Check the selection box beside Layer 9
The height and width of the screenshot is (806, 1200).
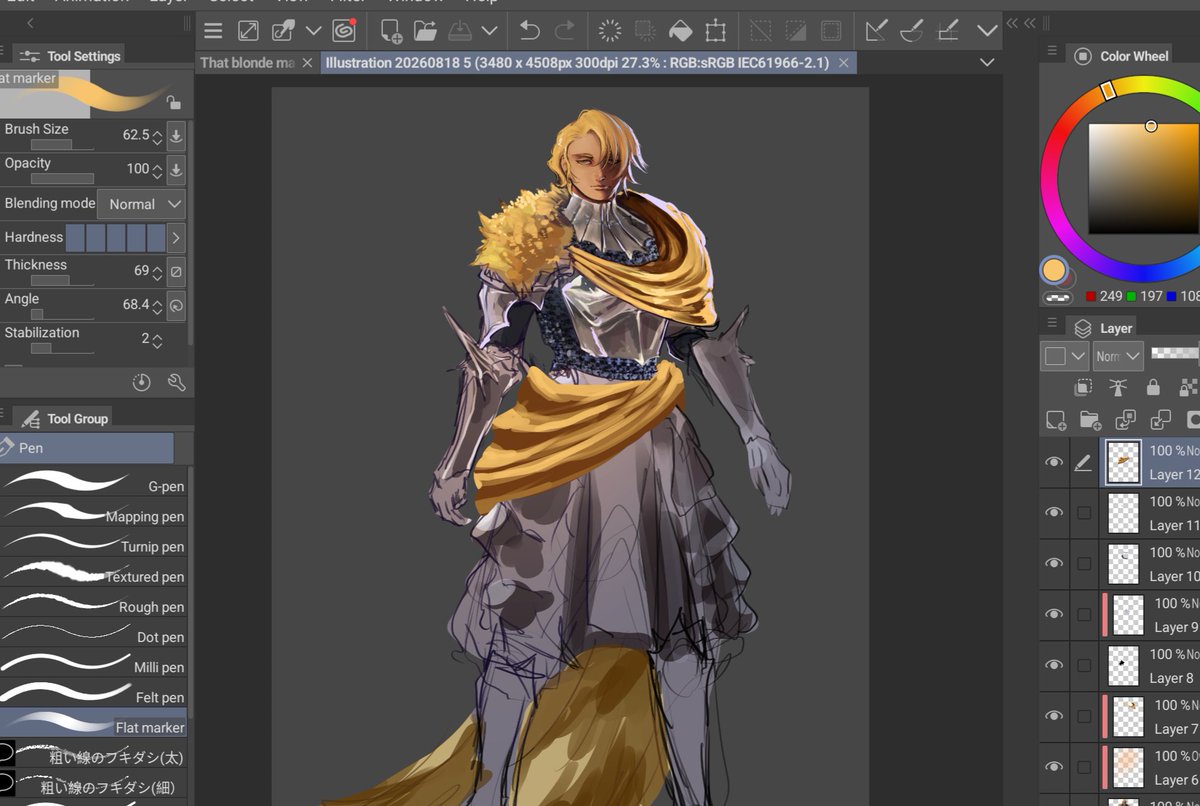1084,615
